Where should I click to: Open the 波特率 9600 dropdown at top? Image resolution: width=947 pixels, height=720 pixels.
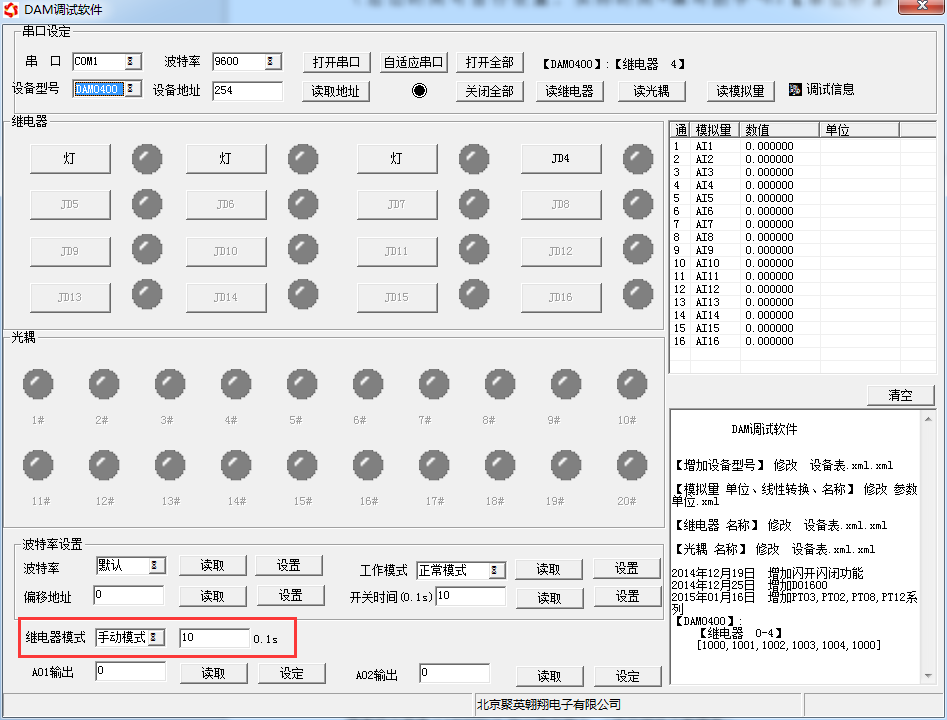point(270,61)
